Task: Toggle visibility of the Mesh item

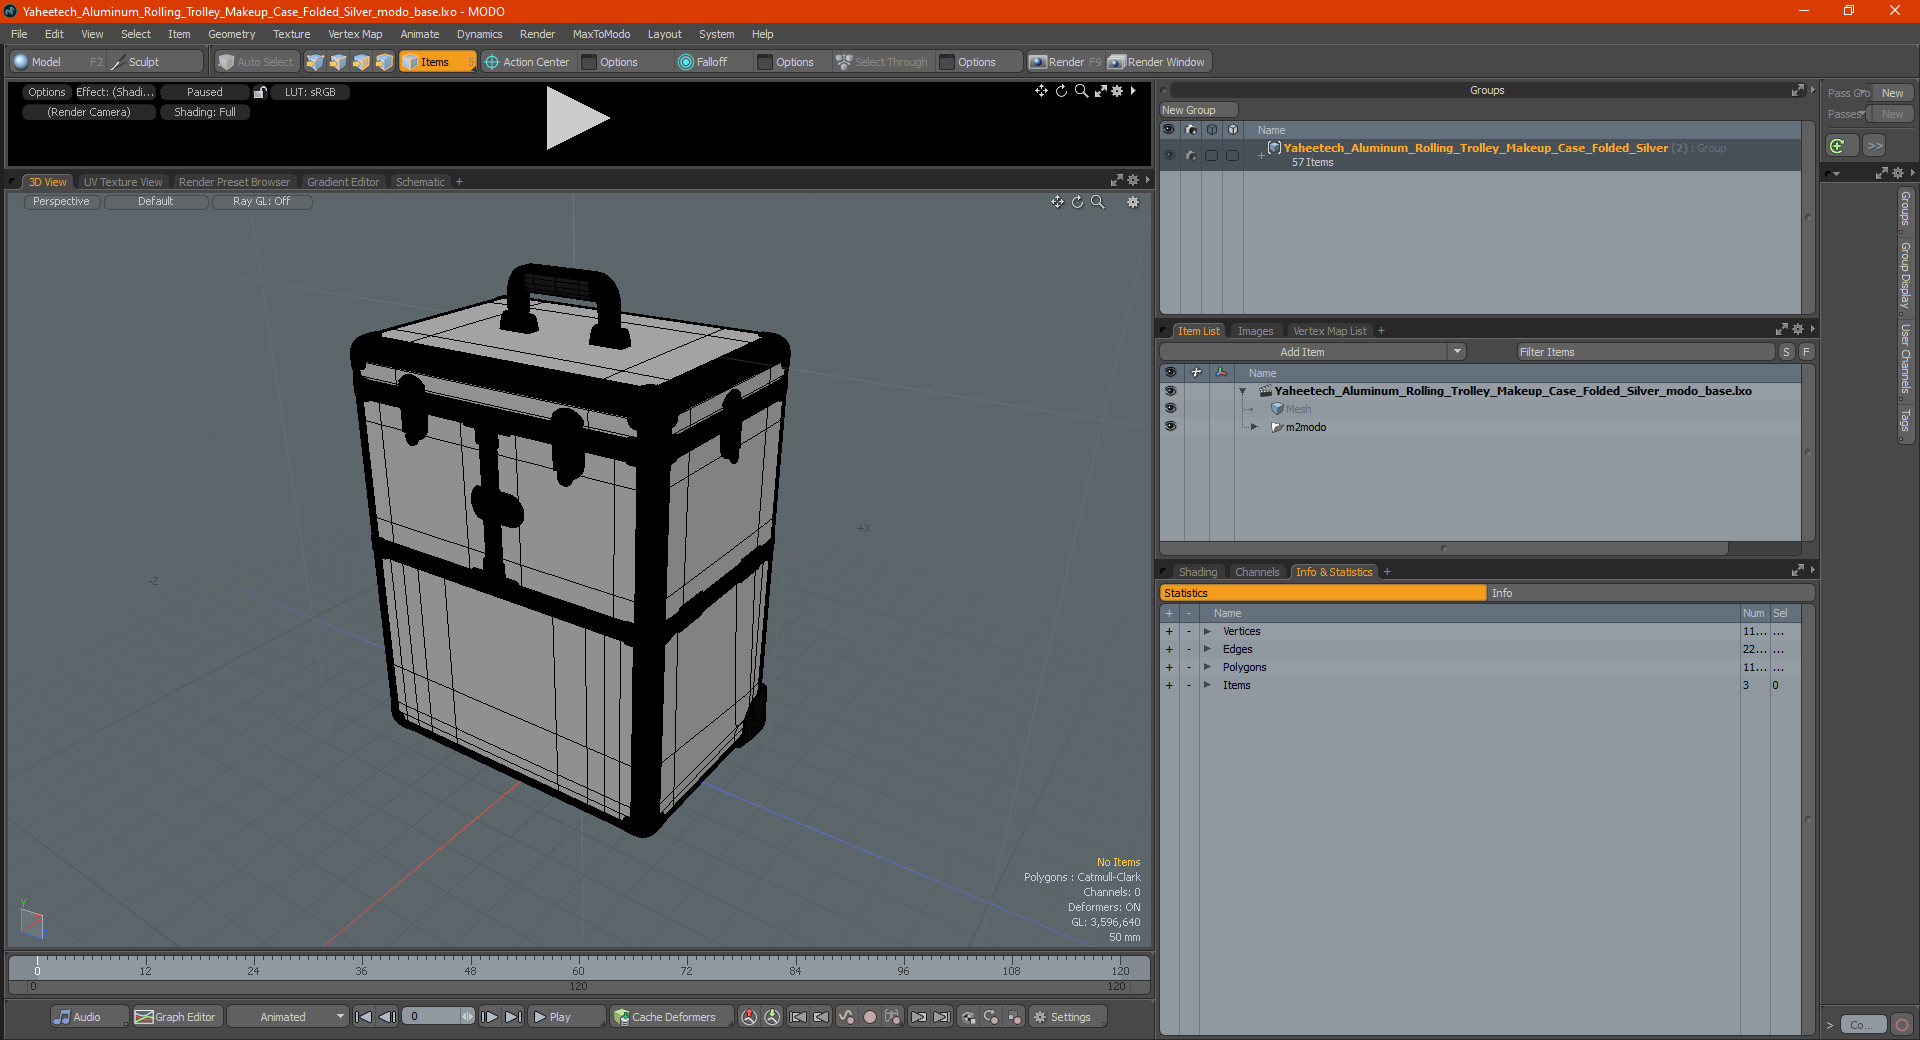Action: click(1170, 409)
